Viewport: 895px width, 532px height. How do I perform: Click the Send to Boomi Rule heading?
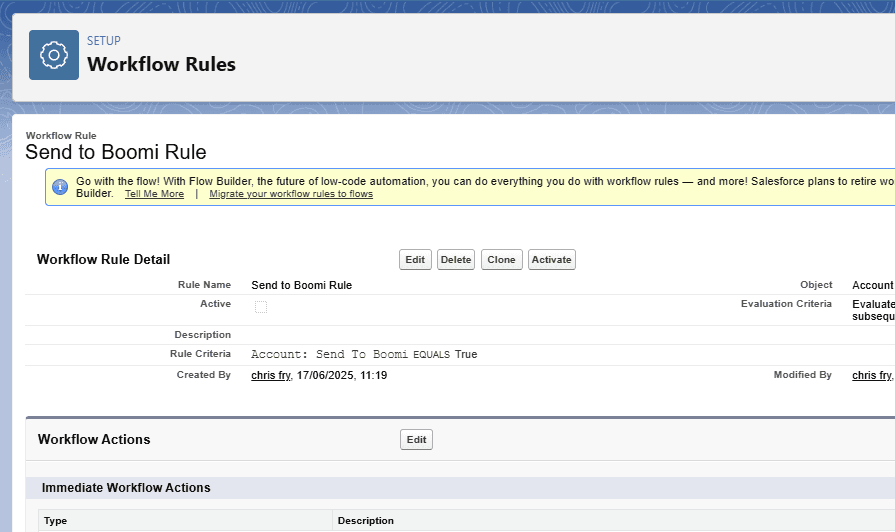[x=115, y=153]
